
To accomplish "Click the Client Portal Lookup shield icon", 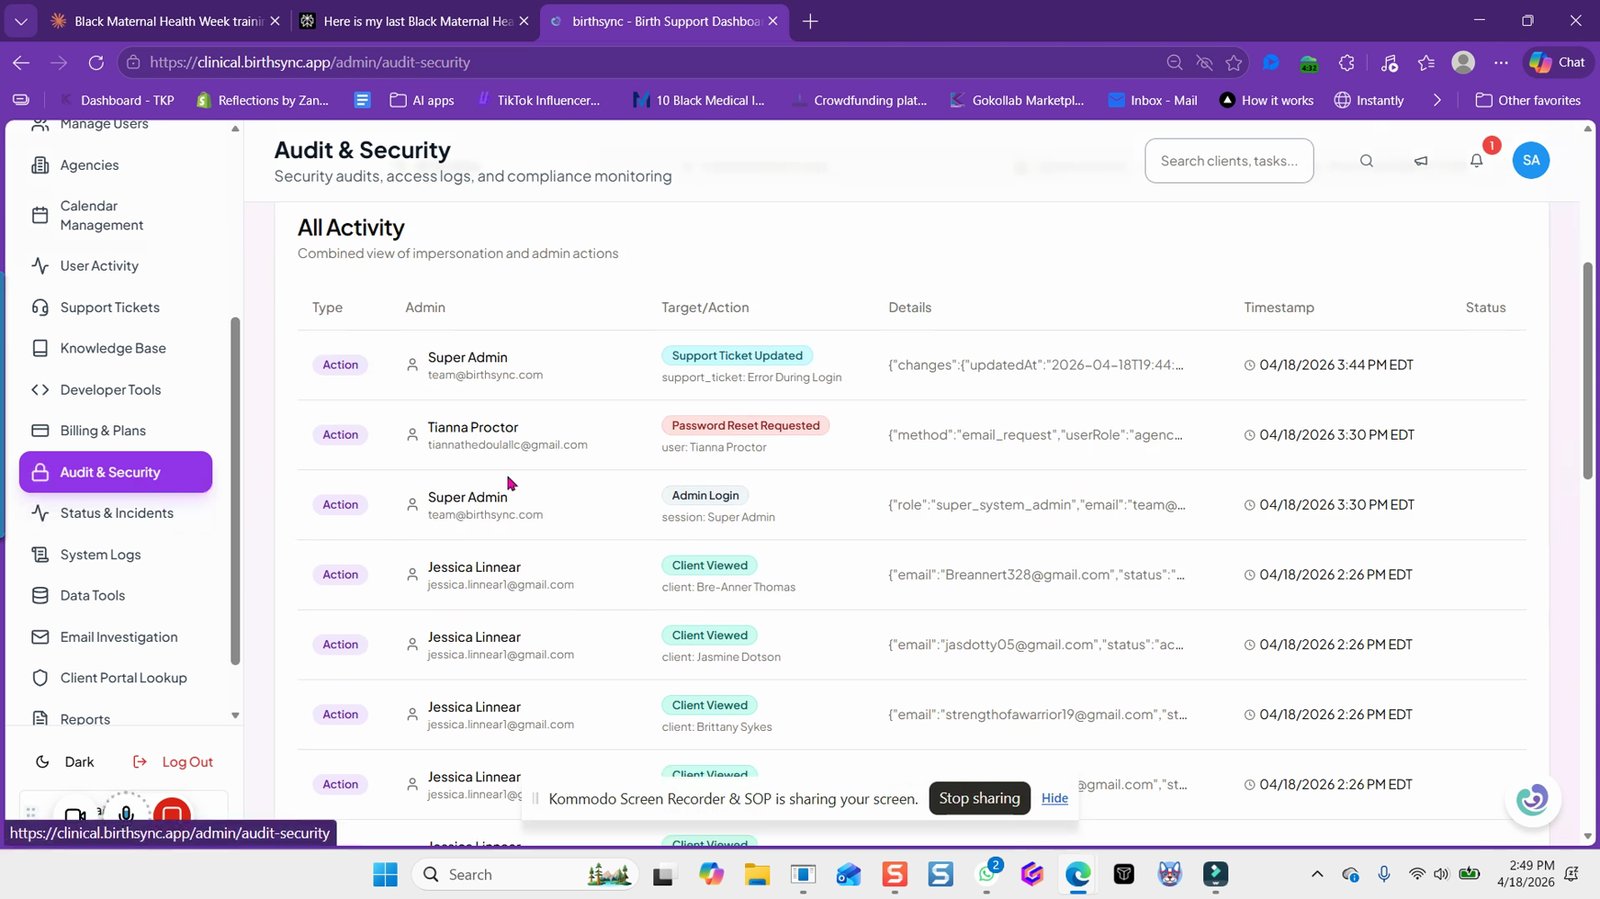I will [40, 678].
